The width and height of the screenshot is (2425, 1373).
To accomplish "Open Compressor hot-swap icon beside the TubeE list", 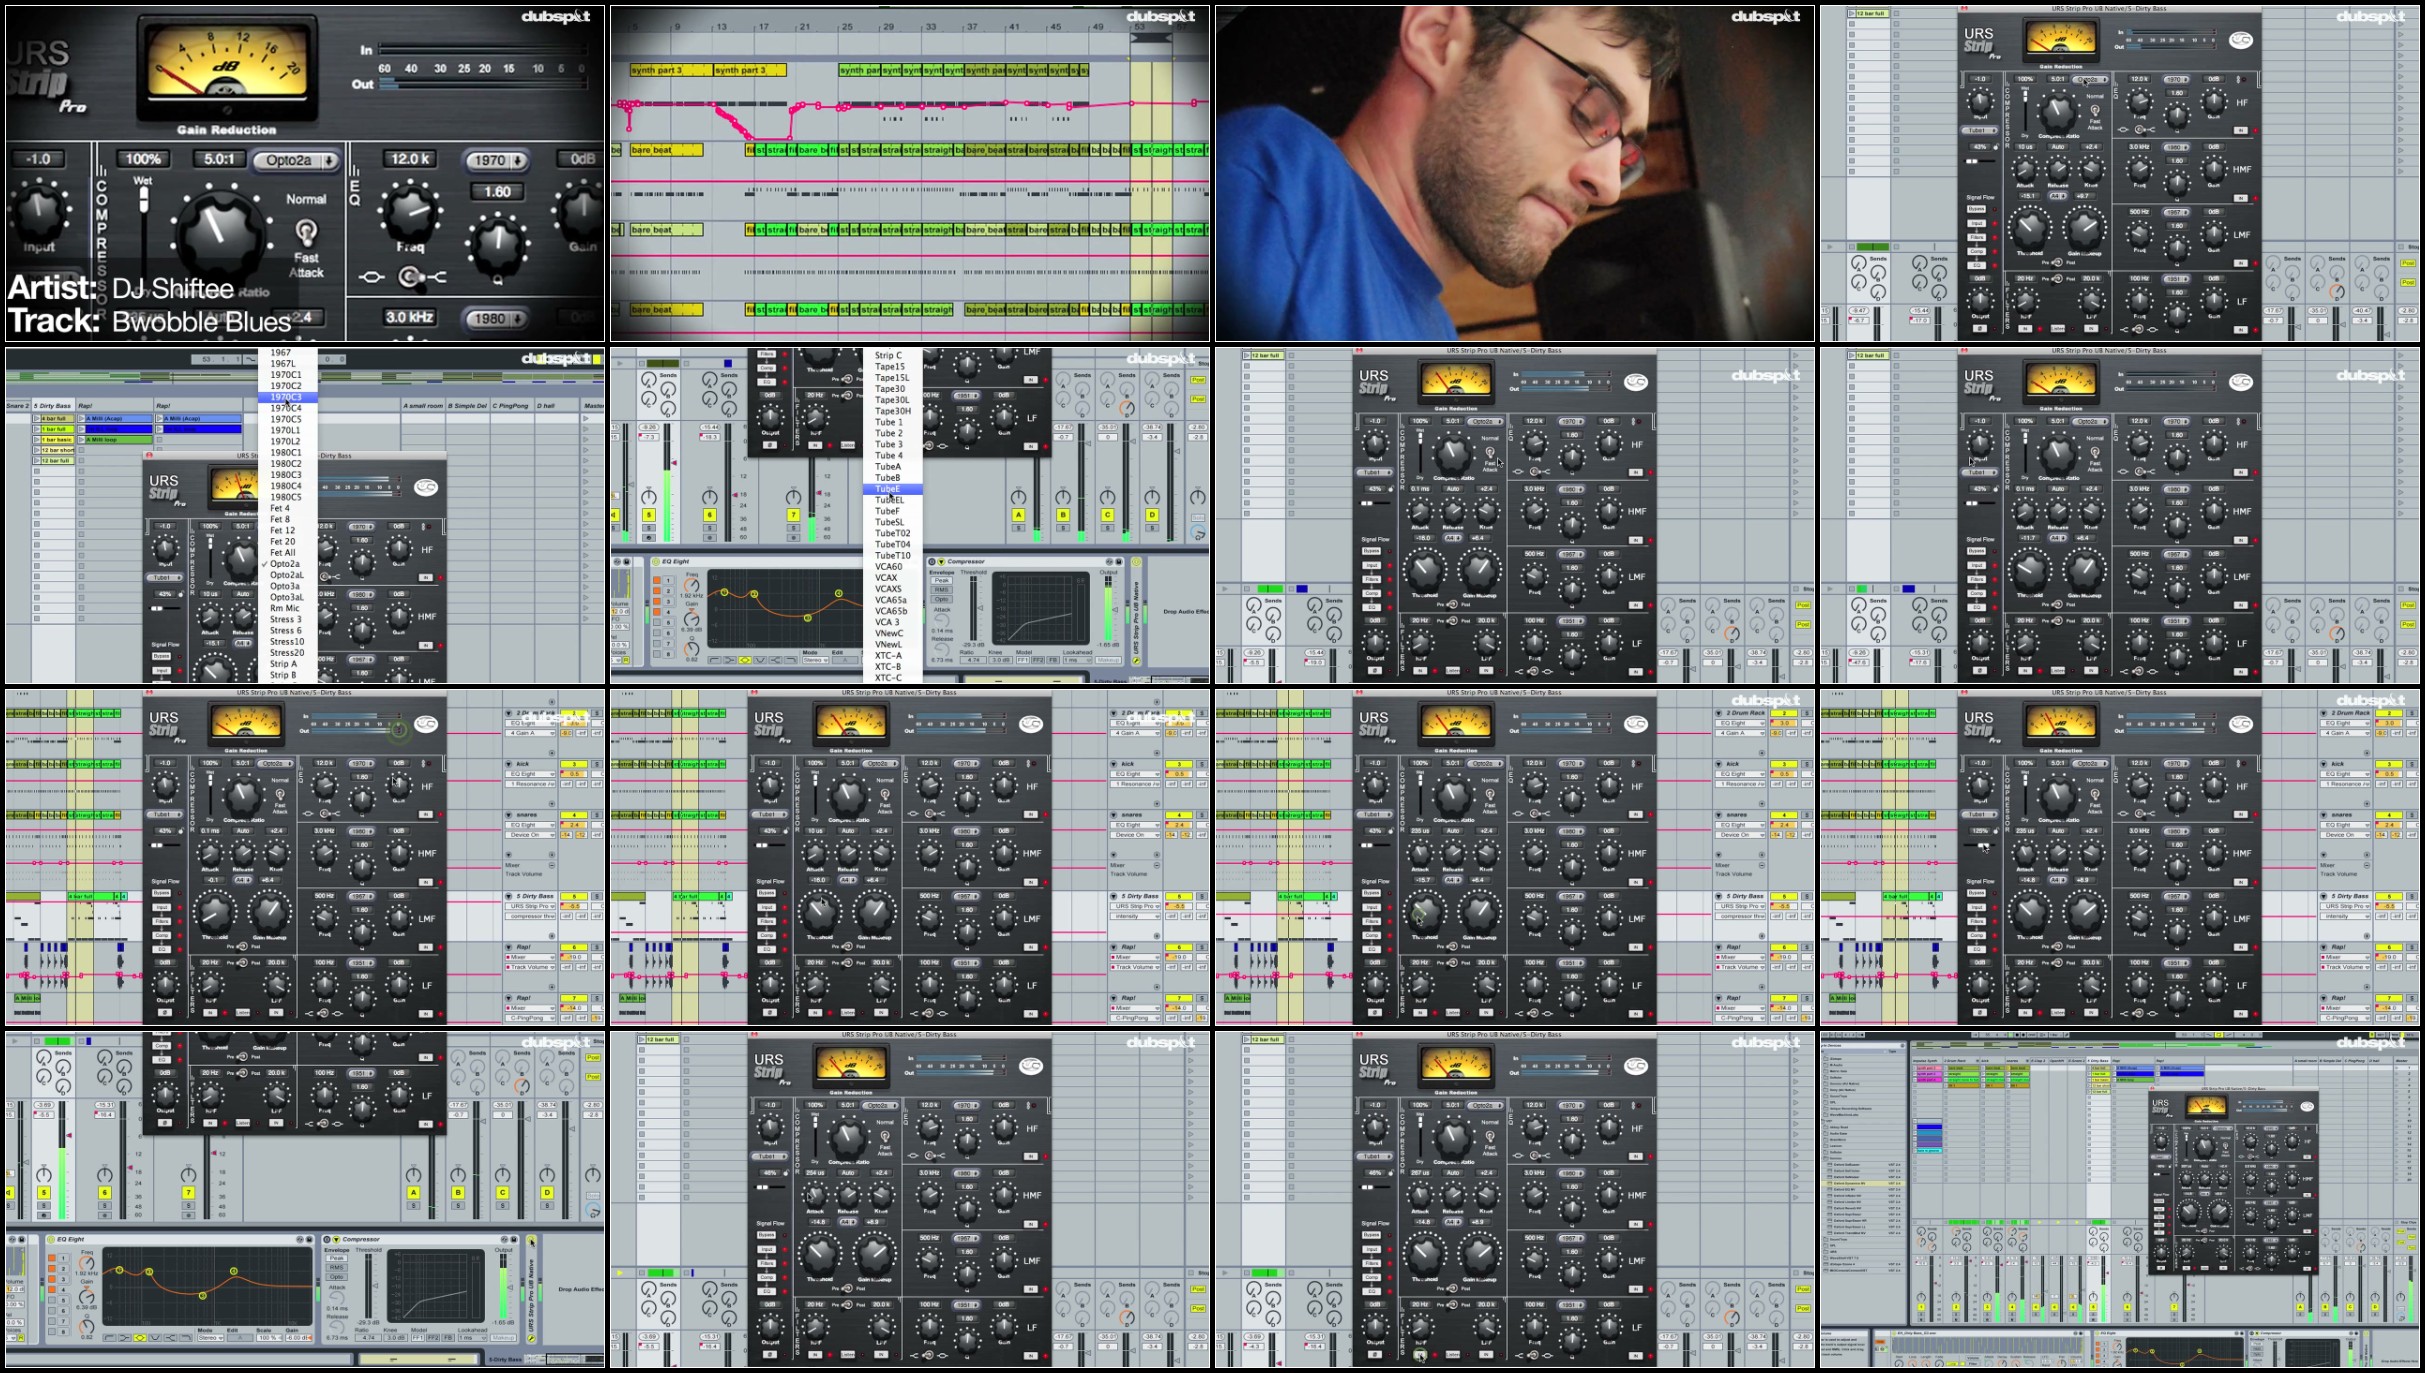I will point(1109,562).
